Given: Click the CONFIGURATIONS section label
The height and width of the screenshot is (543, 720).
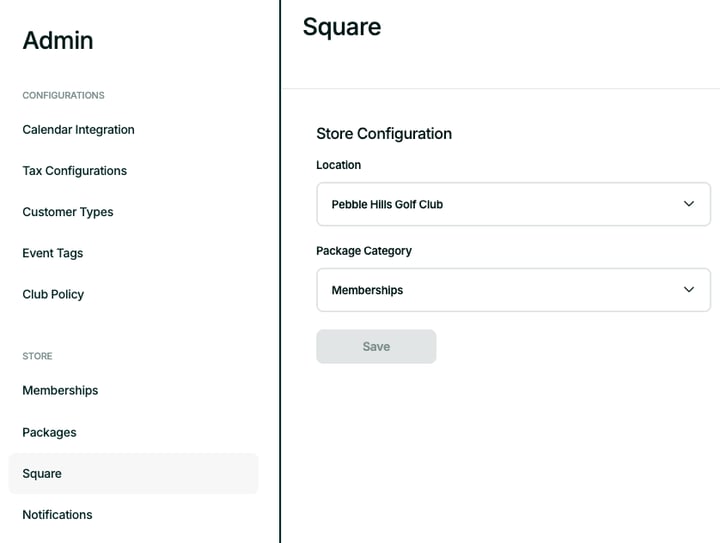Looking at the screenshot, I should 63,95.
